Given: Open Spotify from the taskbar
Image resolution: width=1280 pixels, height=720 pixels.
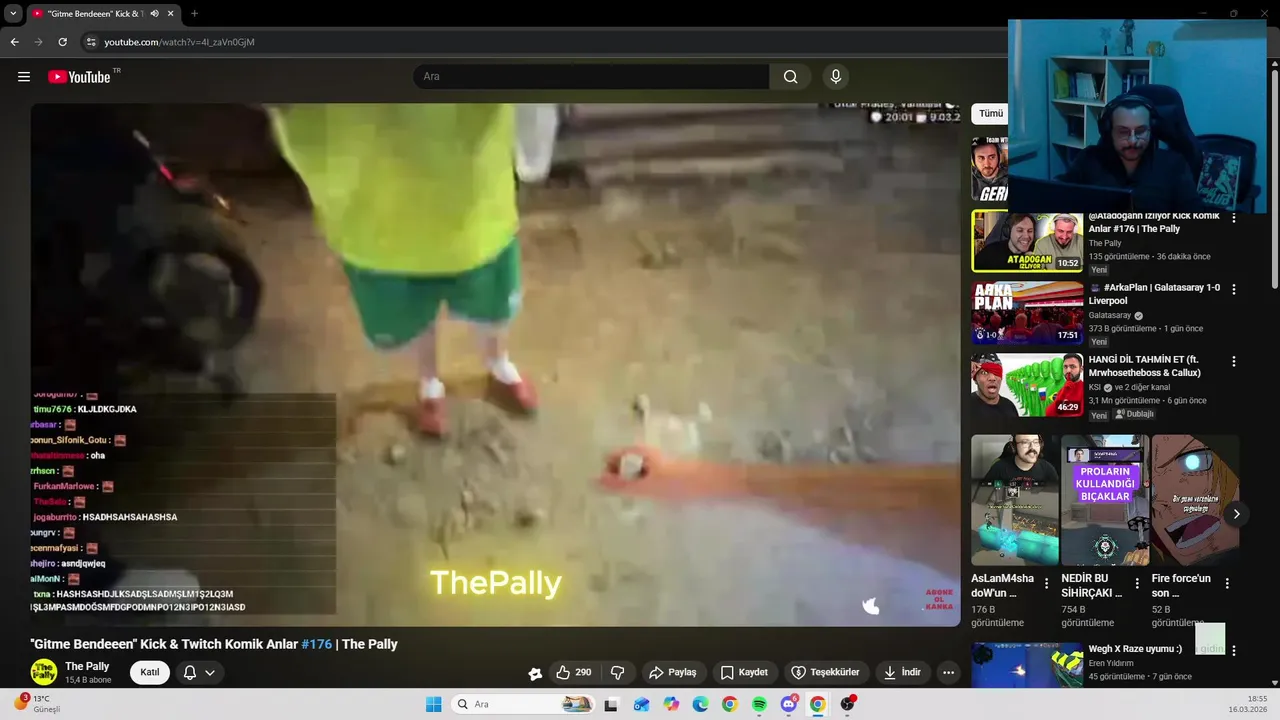Looking at the screenshot, I should 759,704.
